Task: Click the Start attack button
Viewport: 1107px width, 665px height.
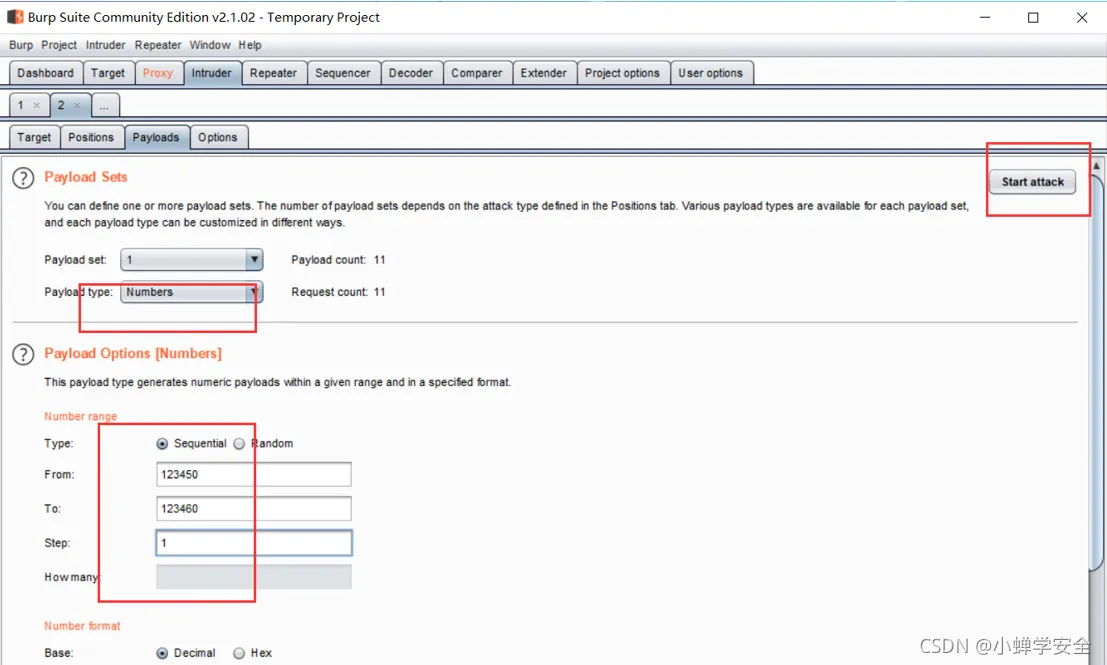Action: [1032, 181]
